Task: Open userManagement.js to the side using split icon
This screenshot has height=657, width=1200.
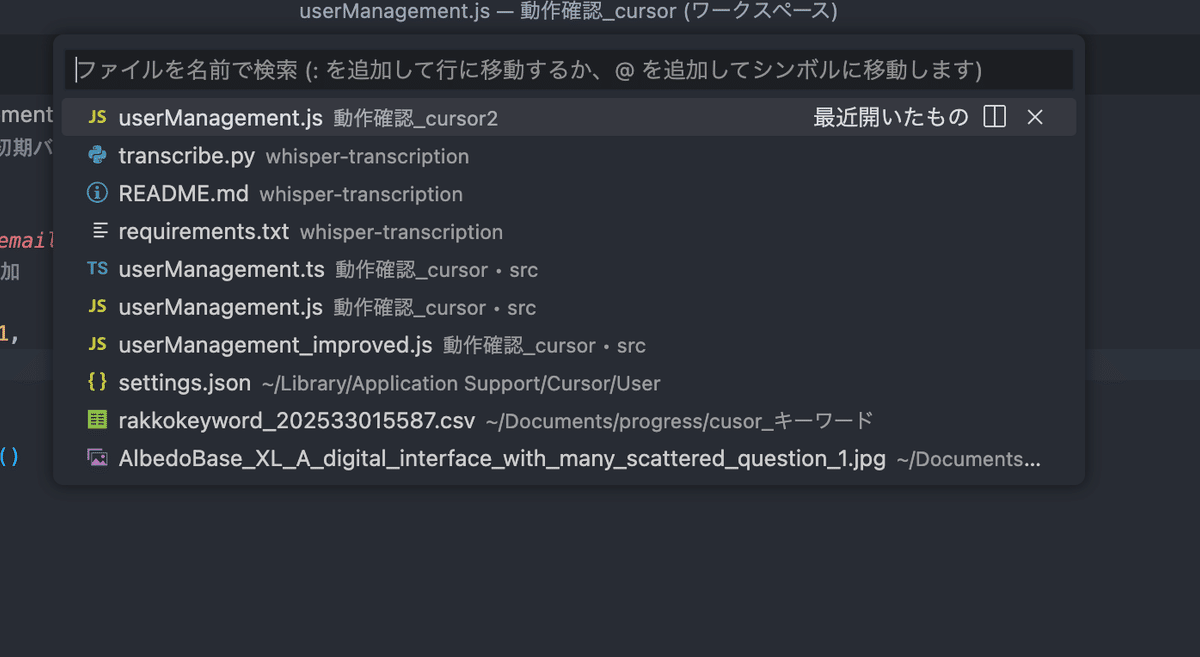Action: (994, 117)
